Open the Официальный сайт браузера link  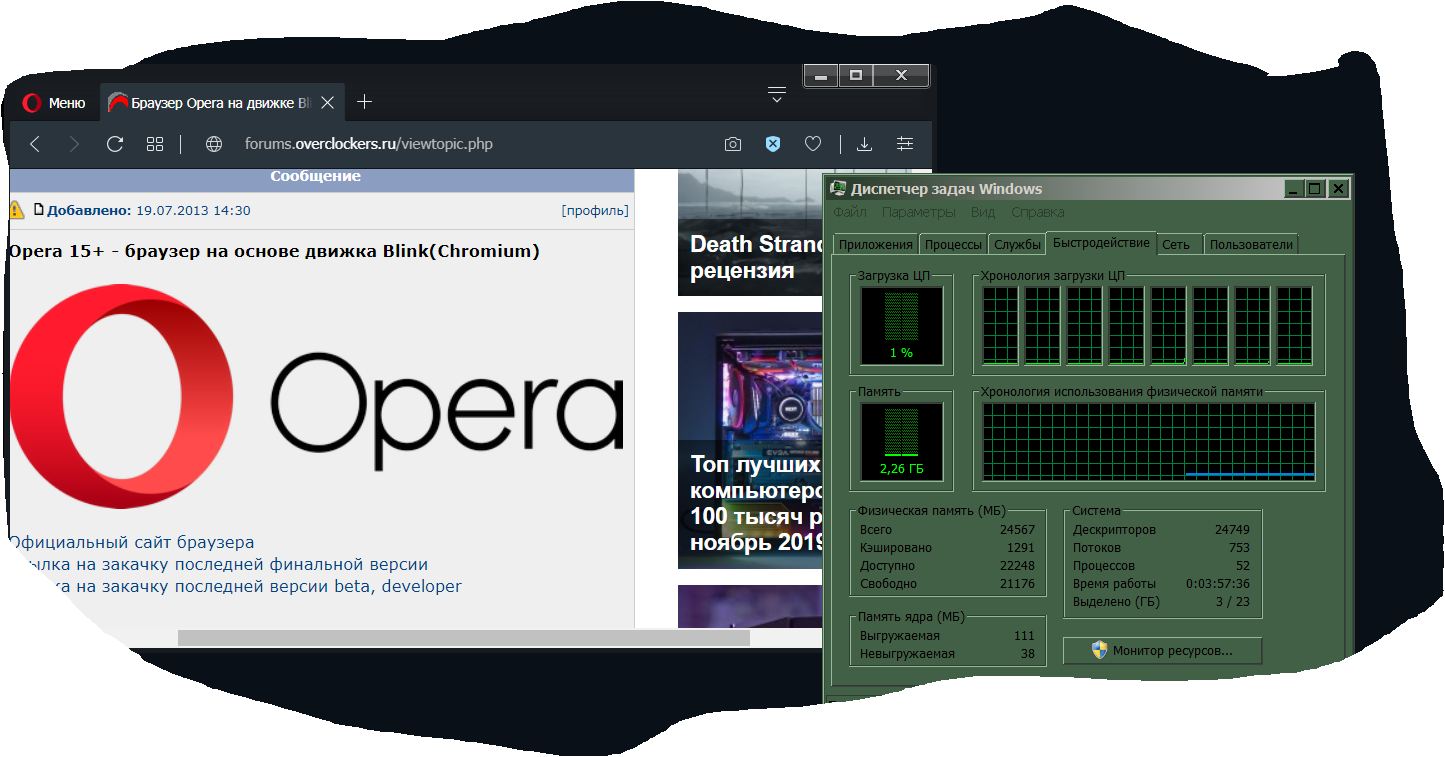[x=131, y=543]
